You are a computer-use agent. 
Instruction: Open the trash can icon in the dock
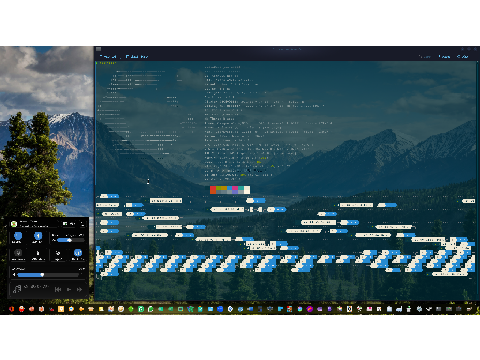pyautogui.click(x=409, y=309)
